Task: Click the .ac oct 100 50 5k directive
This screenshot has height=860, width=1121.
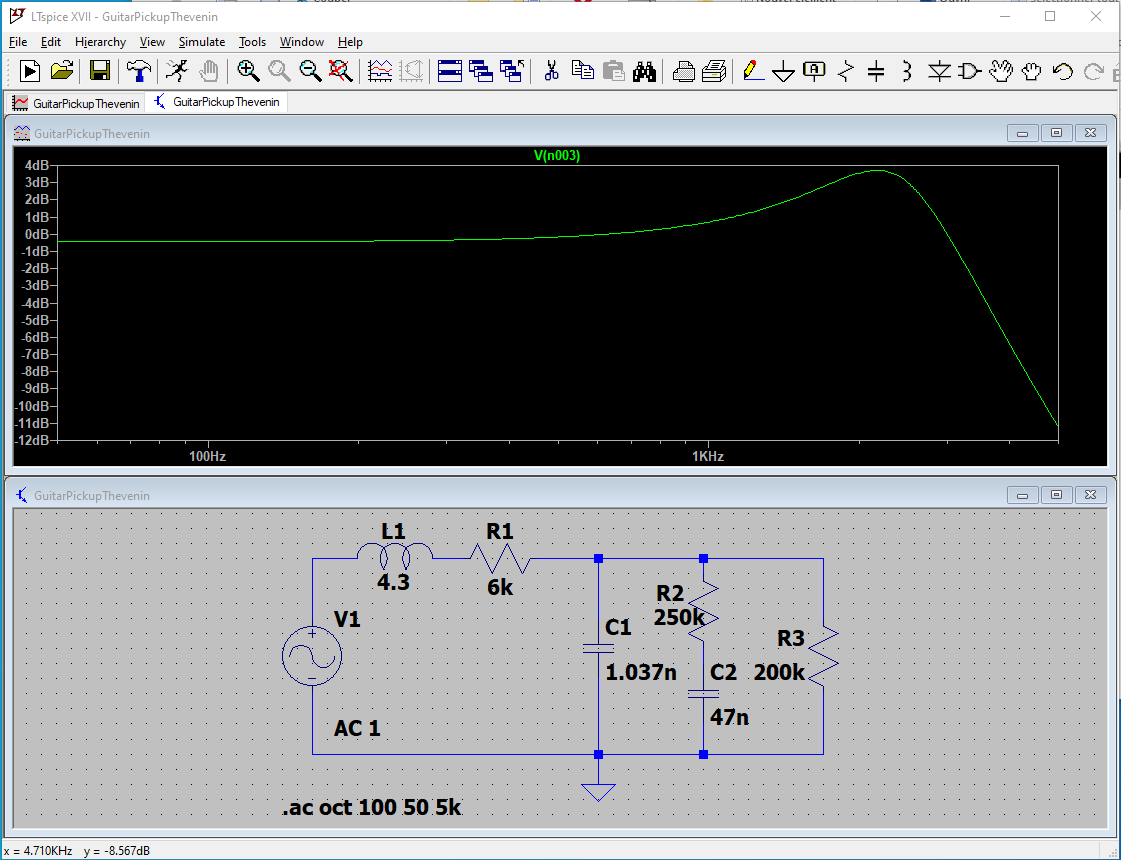Action: [x=371, y=807]
